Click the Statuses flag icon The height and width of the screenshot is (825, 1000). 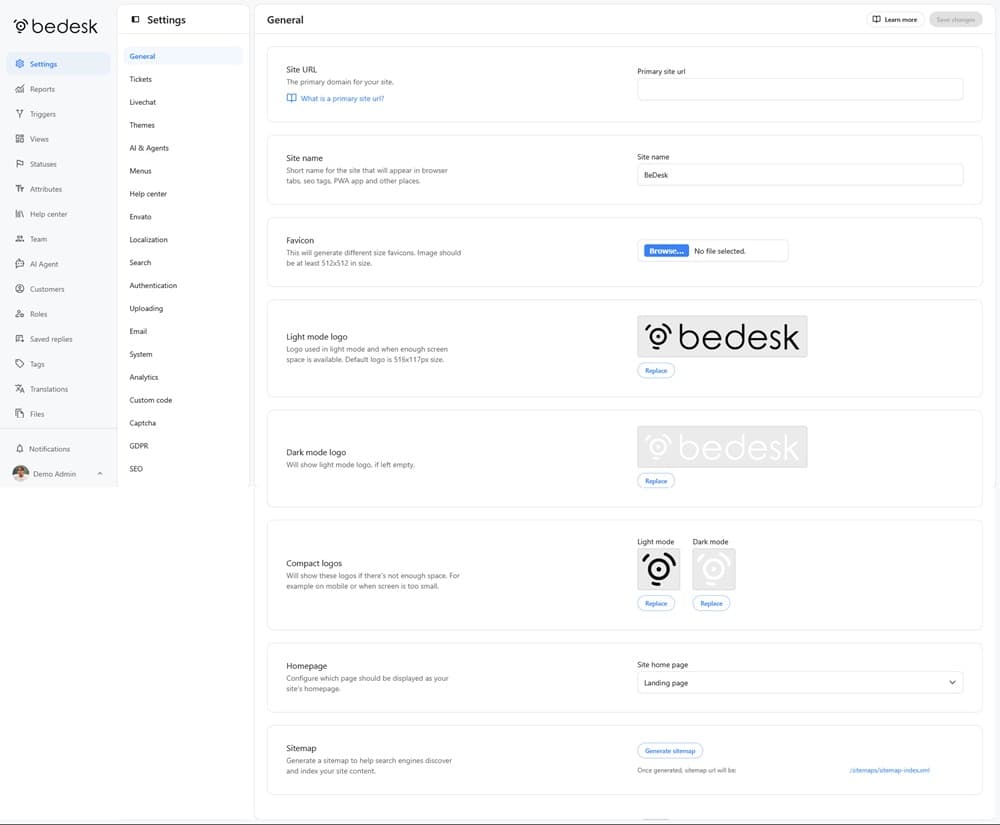pyautogui.click(x=20, y=164)
